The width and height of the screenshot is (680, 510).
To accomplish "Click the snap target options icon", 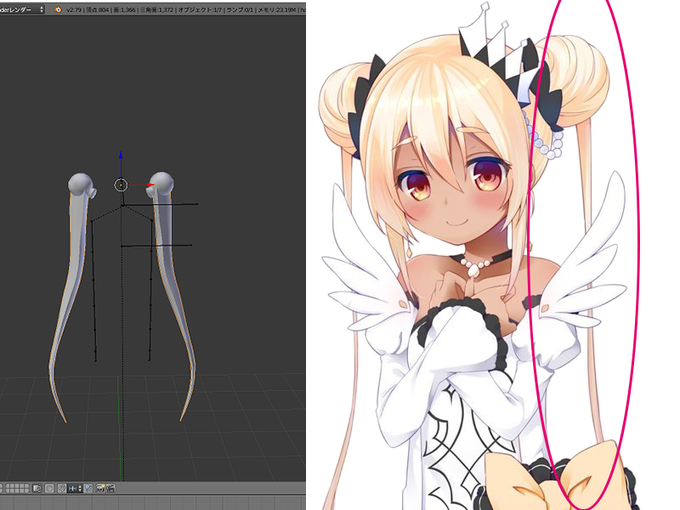I will [88, 489].
